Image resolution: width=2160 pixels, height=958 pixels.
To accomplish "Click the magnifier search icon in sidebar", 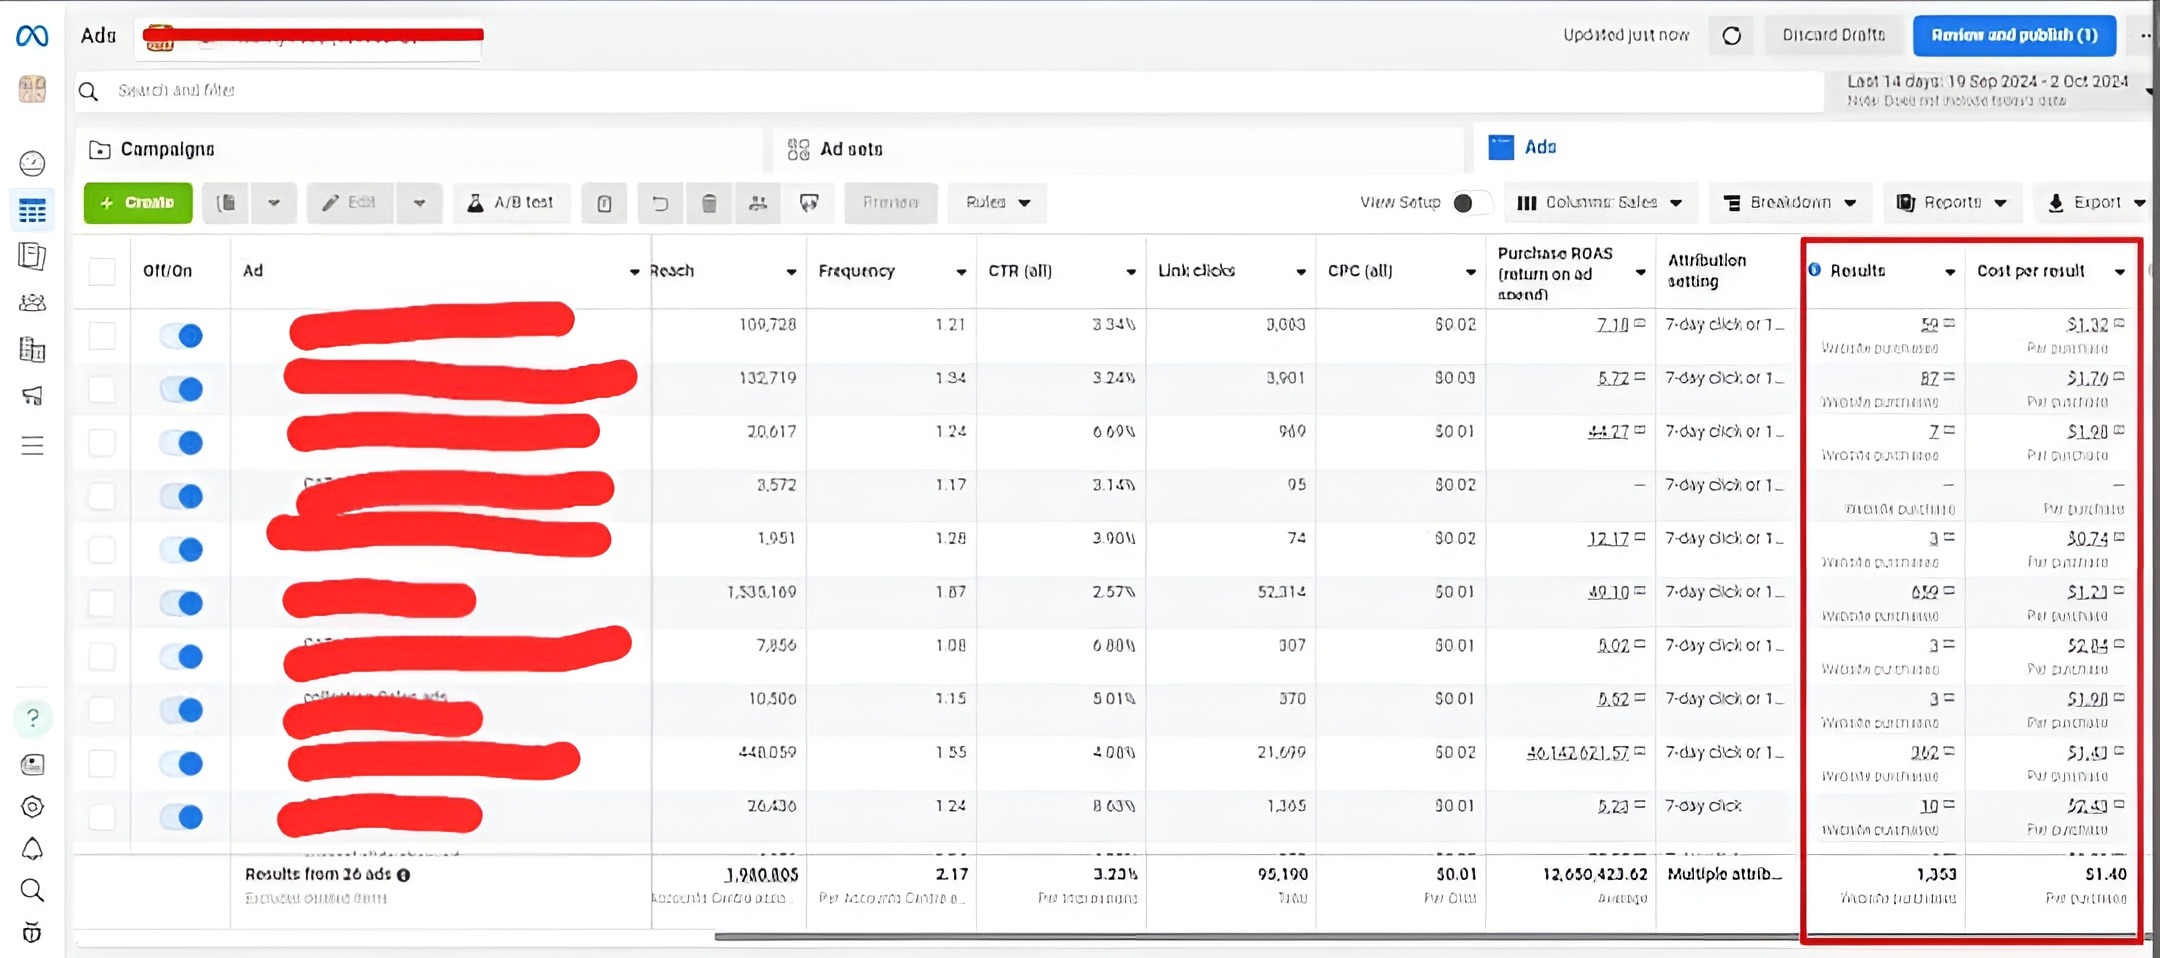I will (x=32, y=890).
